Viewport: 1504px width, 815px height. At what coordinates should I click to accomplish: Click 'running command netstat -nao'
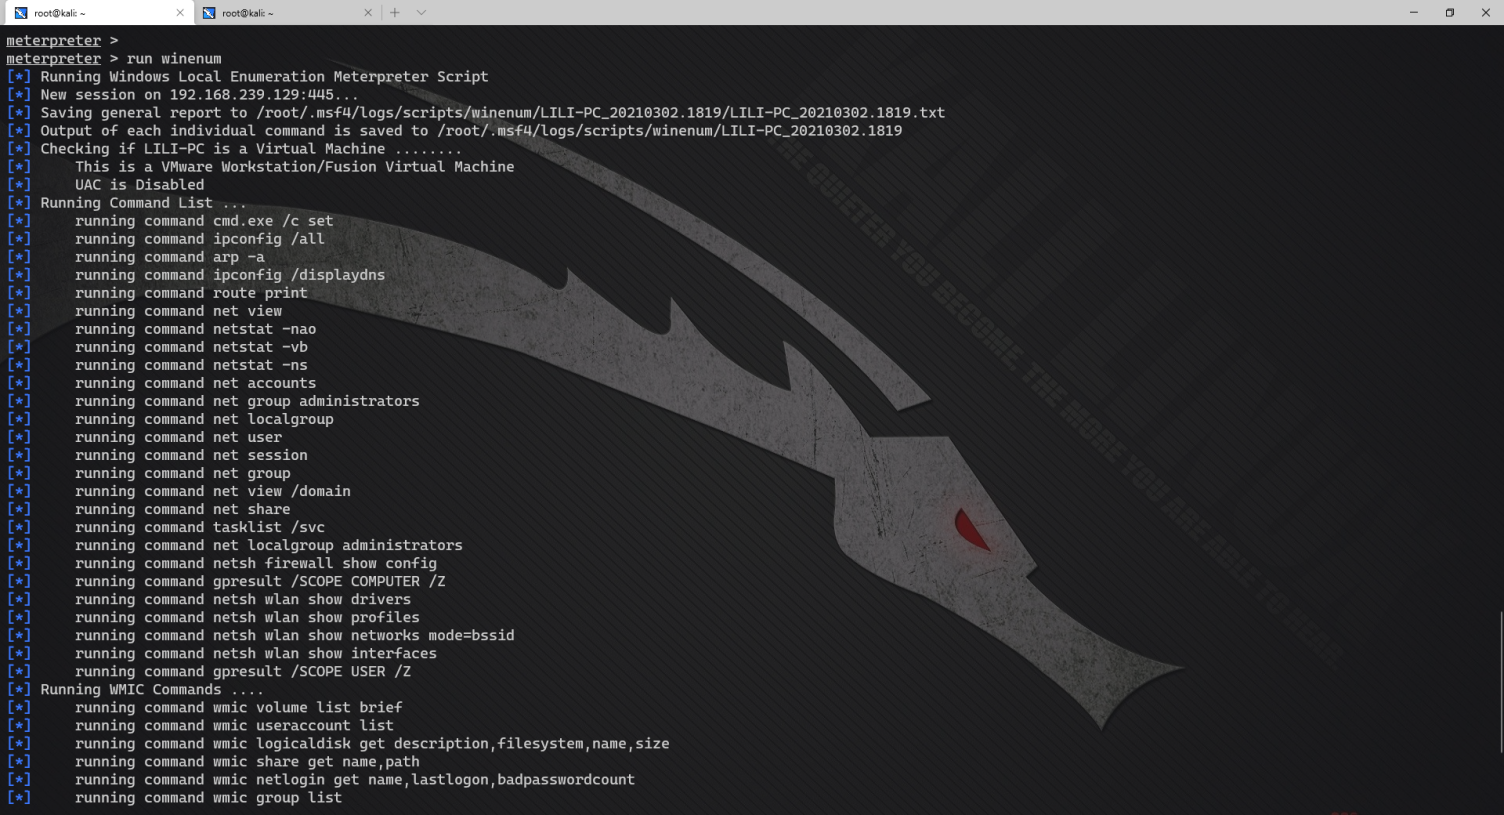coord(195,329)
